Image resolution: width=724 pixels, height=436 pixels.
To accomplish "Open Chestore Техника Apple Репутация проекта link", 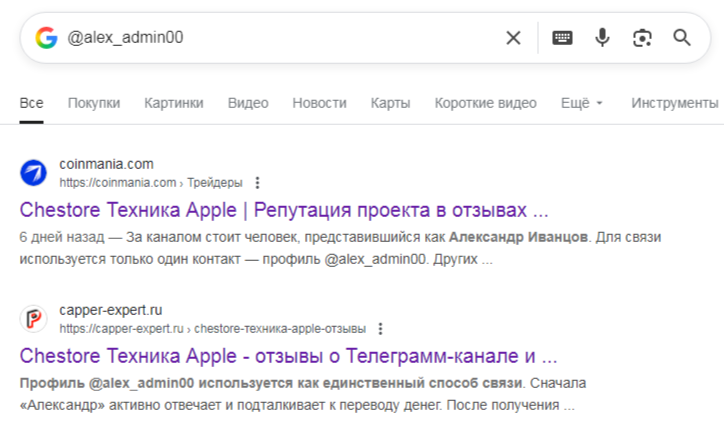I will tap(284, 211).
